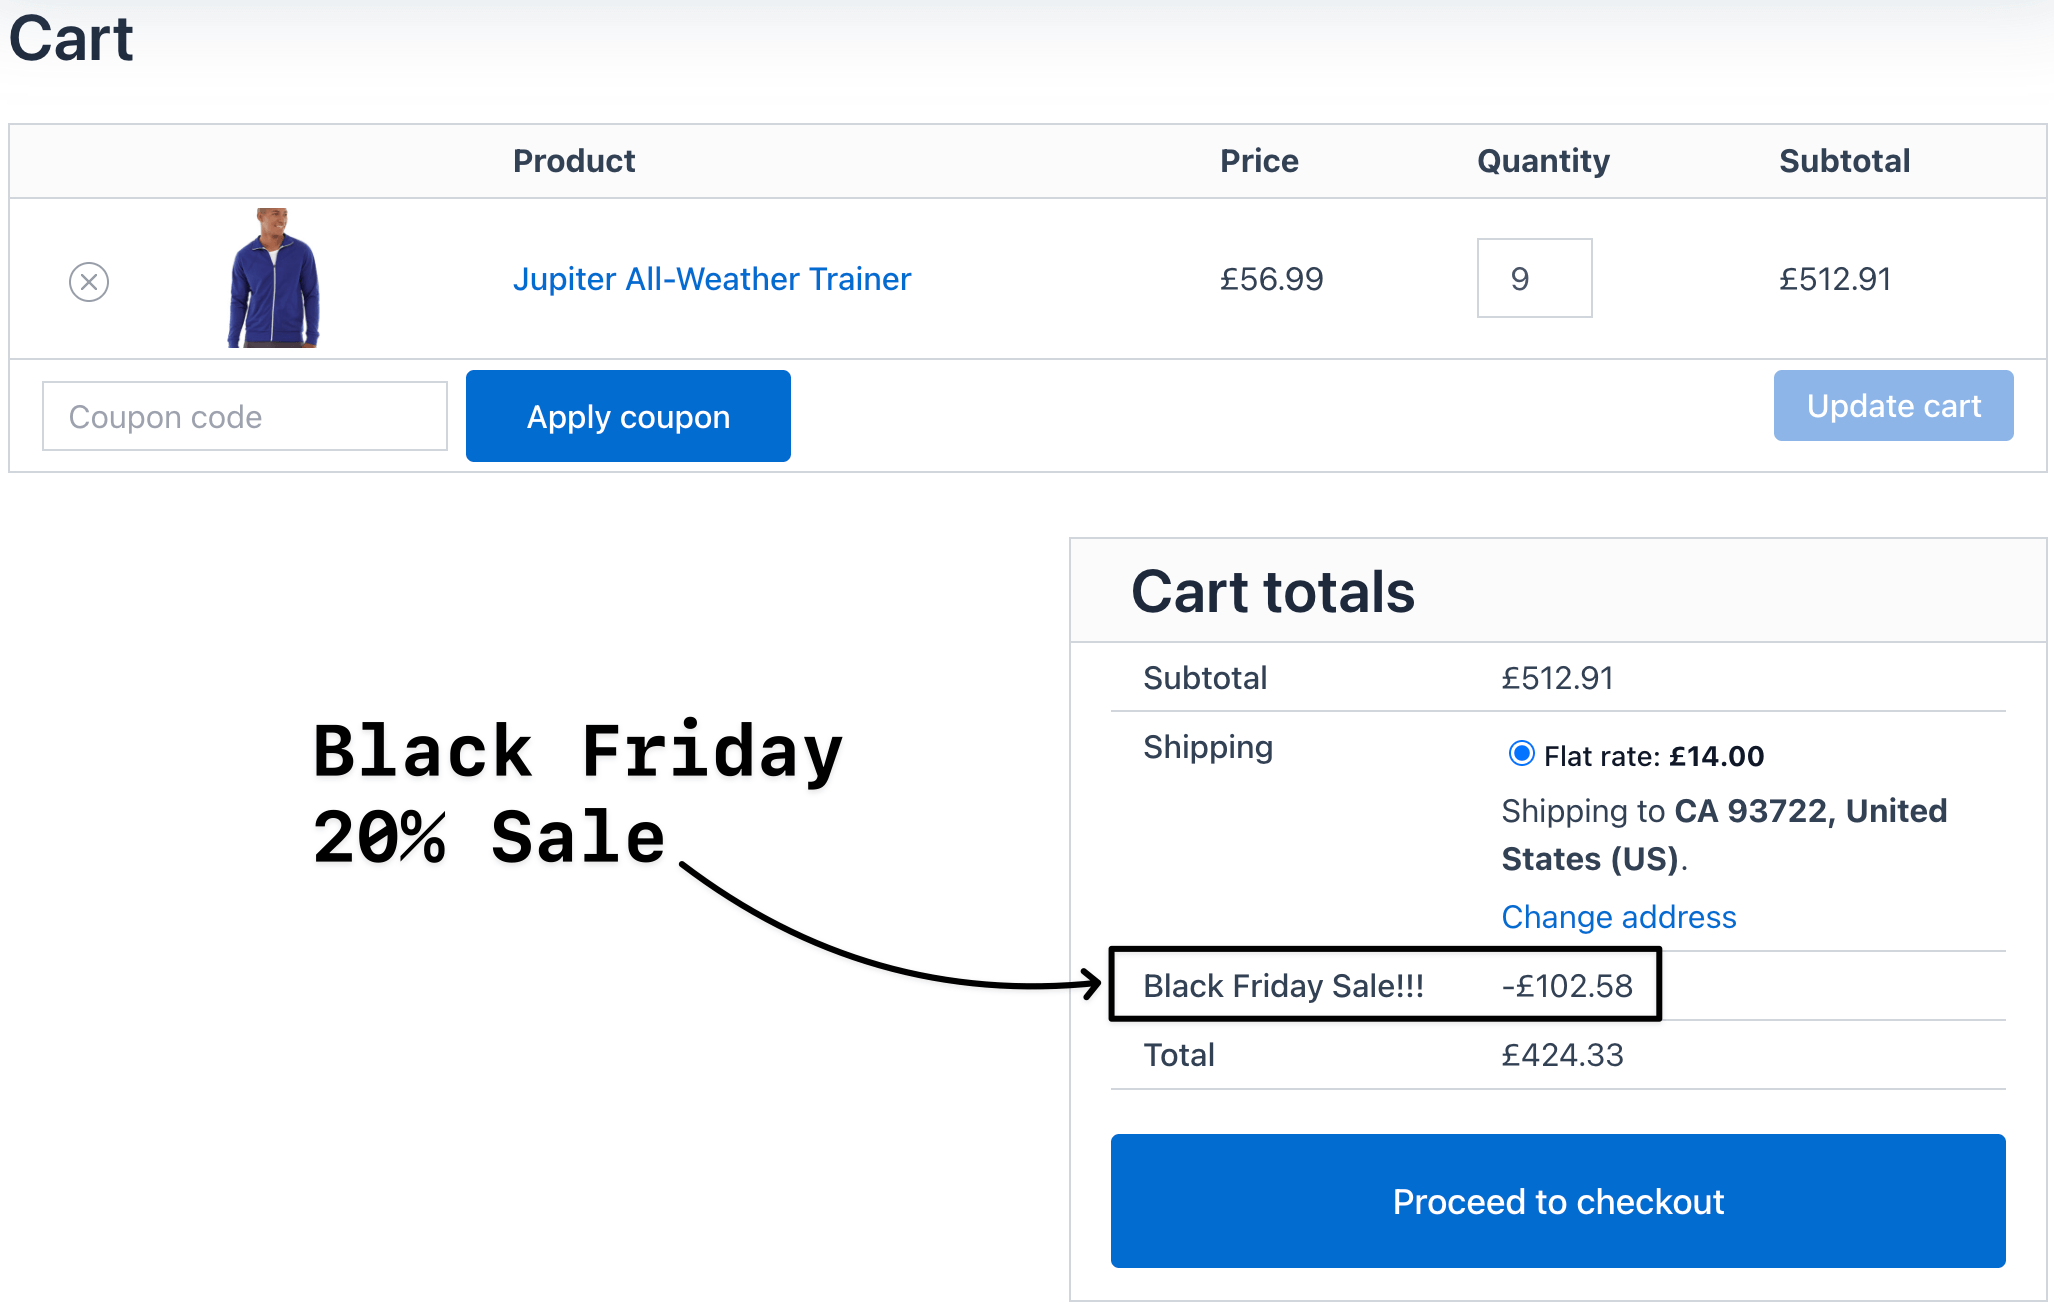Viewport: 2054px width, 1308px height.
Task: Focus the quantity field showing 9
Action: 1533,279
